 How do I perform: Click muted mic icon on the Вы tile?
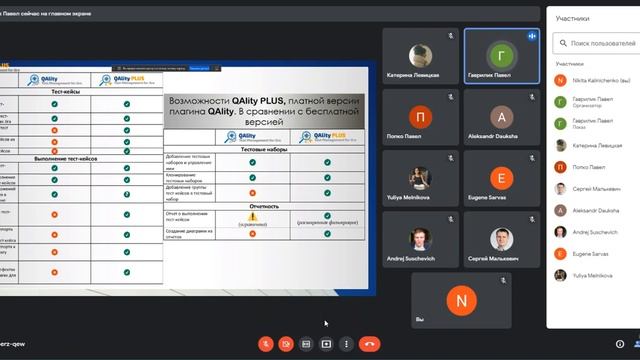pyautogui.click(x=503, y=281)
